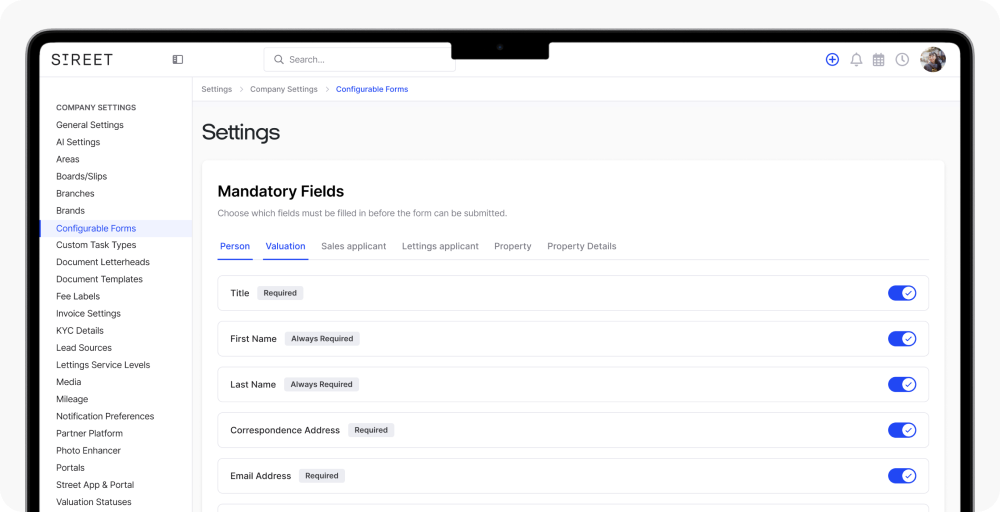Open Document Templates in sidebar
1000x512 pixels.
point(99,279)
